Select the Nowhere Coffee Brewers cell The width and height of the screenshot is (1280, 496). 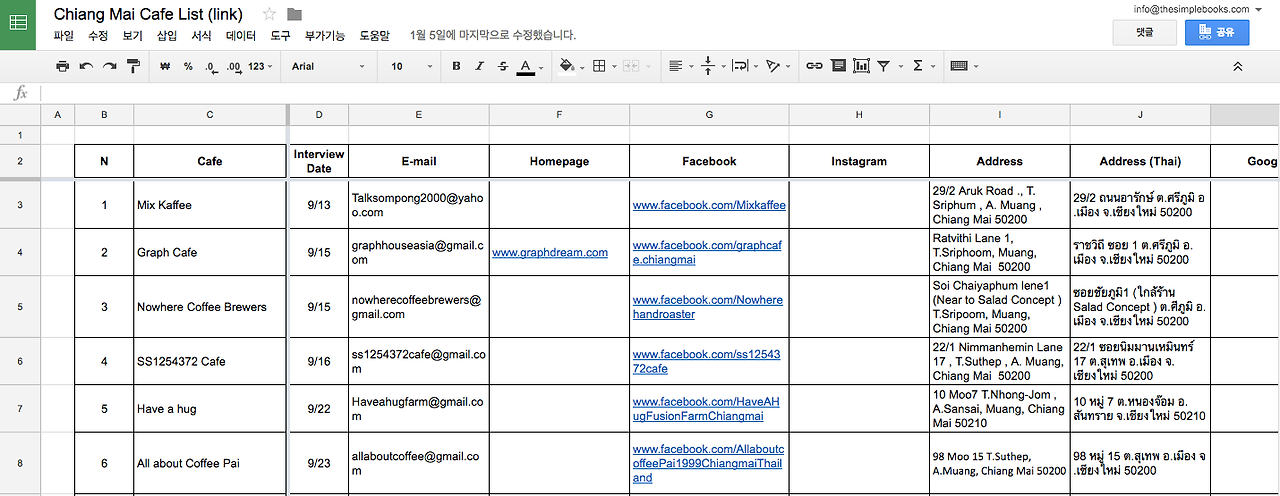(x=210, y=307)
